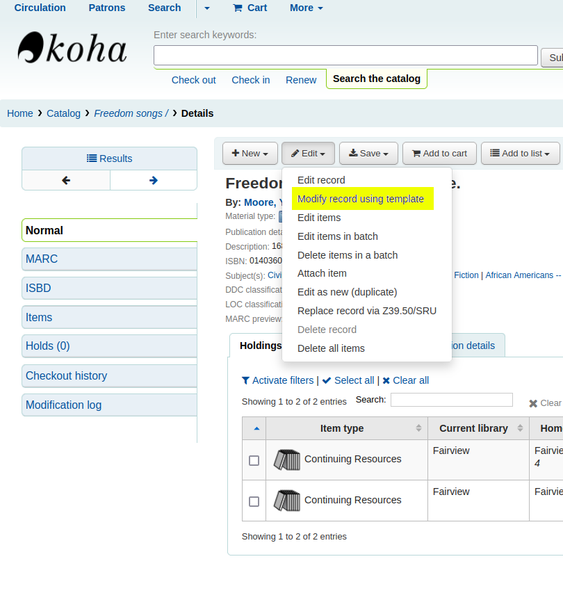Viewport: 563px width, 600px height.
Task: Open the Items view in sidebar
Action: [109, 317]
